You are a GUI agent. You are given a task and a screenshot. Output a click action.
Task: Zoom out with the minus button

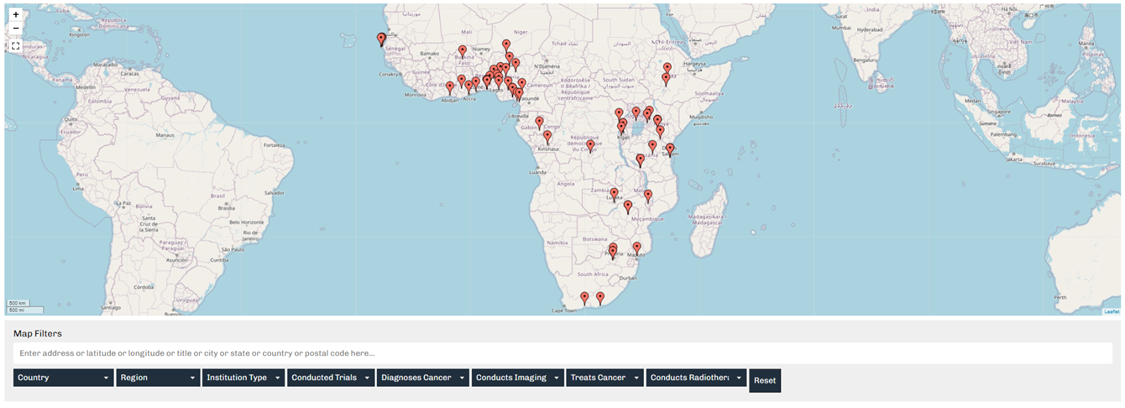click(x=15, y=29)
